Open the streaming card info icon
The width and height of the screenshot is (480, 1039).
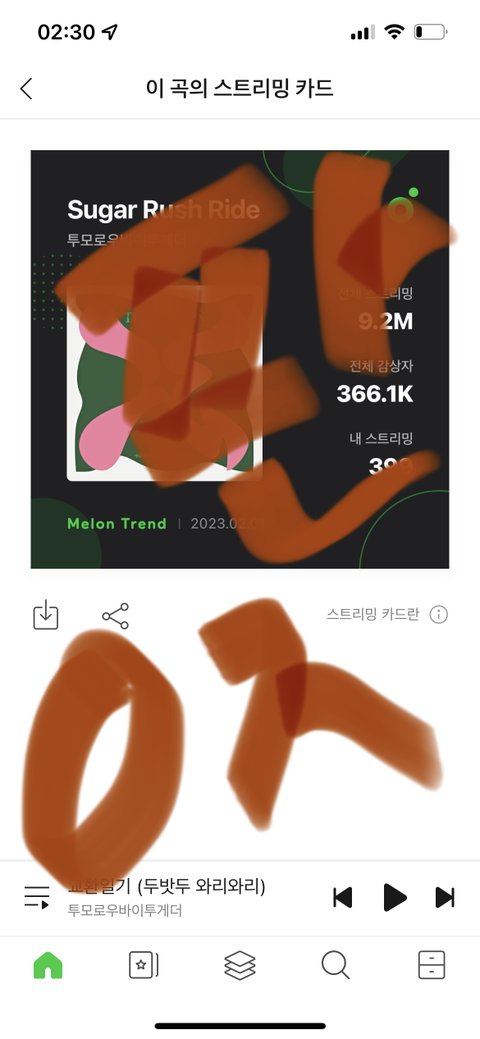coord(439,614)
